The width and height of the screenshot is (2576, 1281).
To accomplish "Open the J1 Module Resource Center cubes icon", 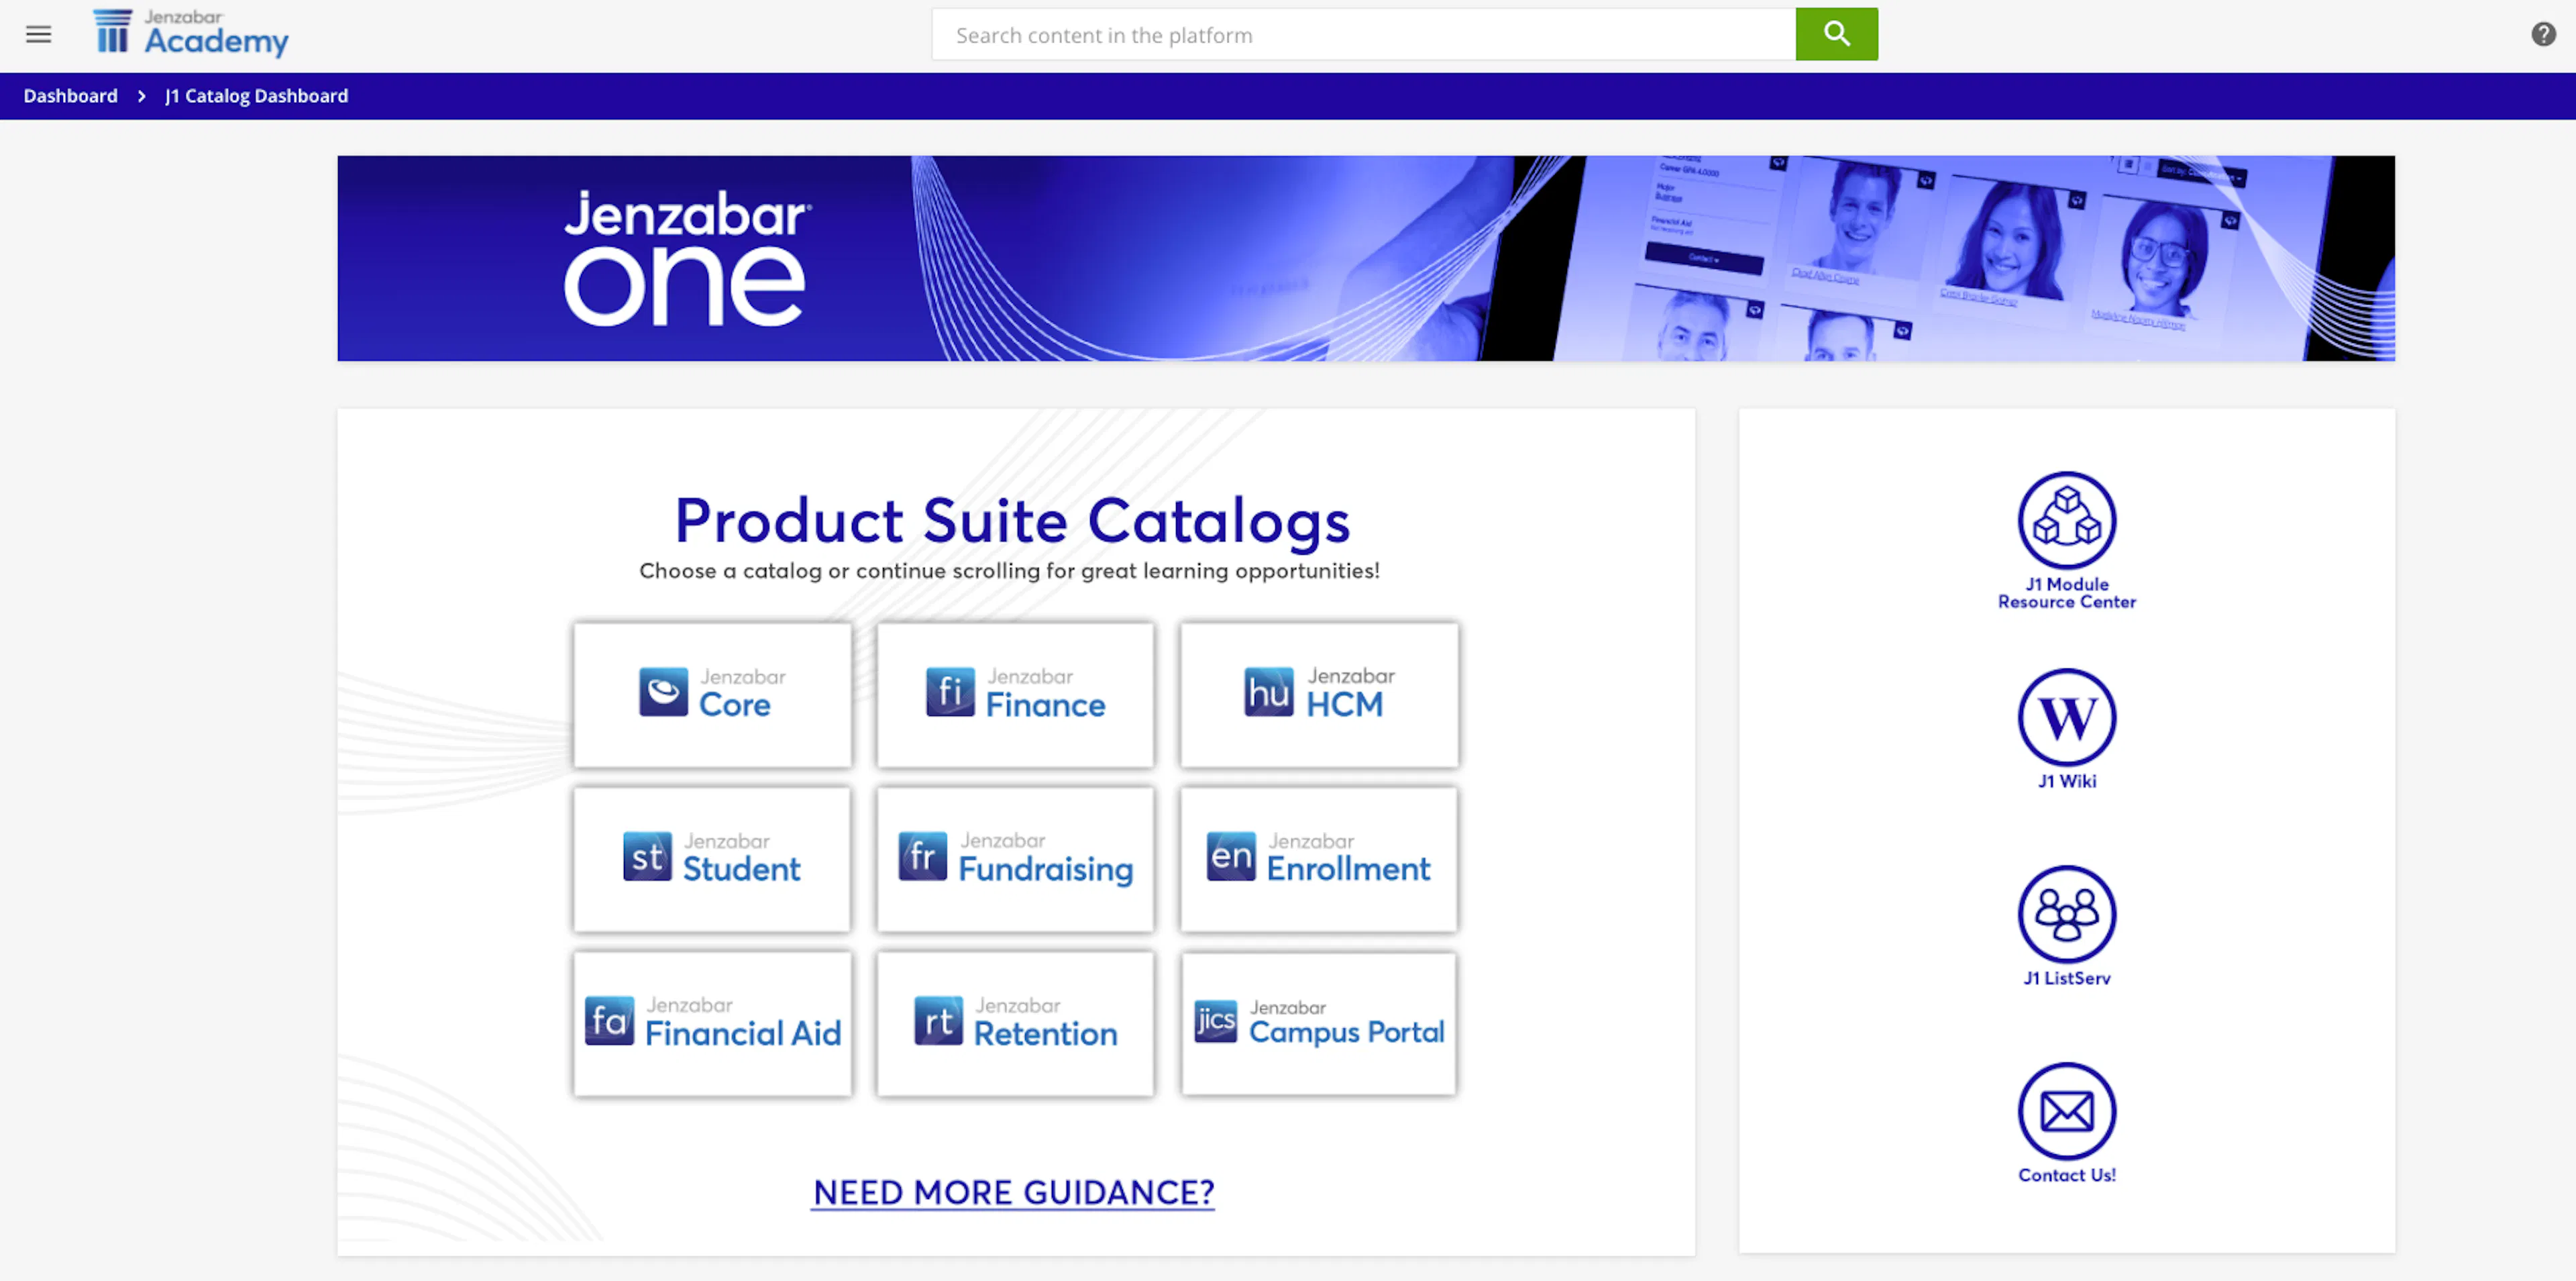I will point(2067,520).
